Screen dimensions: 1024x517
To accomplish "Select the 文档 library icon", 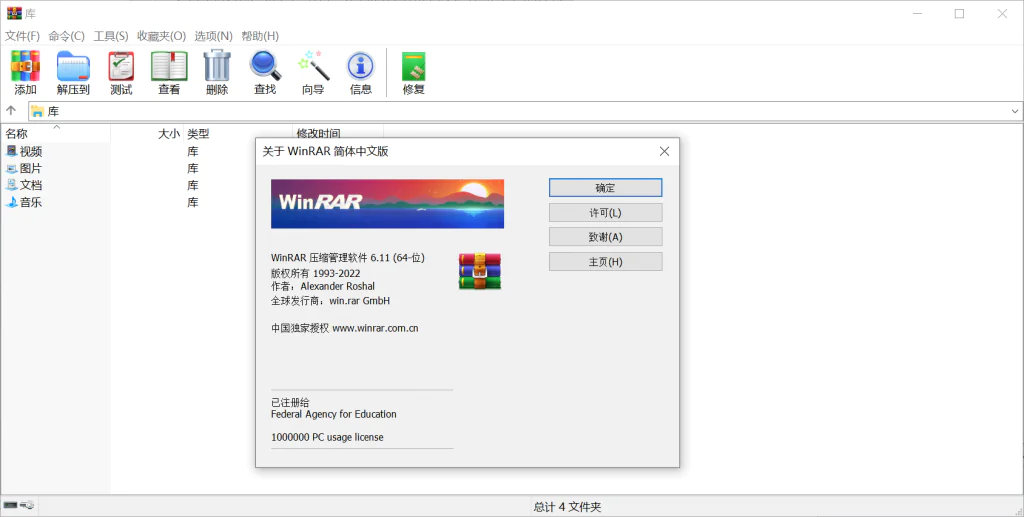I will pos(12,185).
